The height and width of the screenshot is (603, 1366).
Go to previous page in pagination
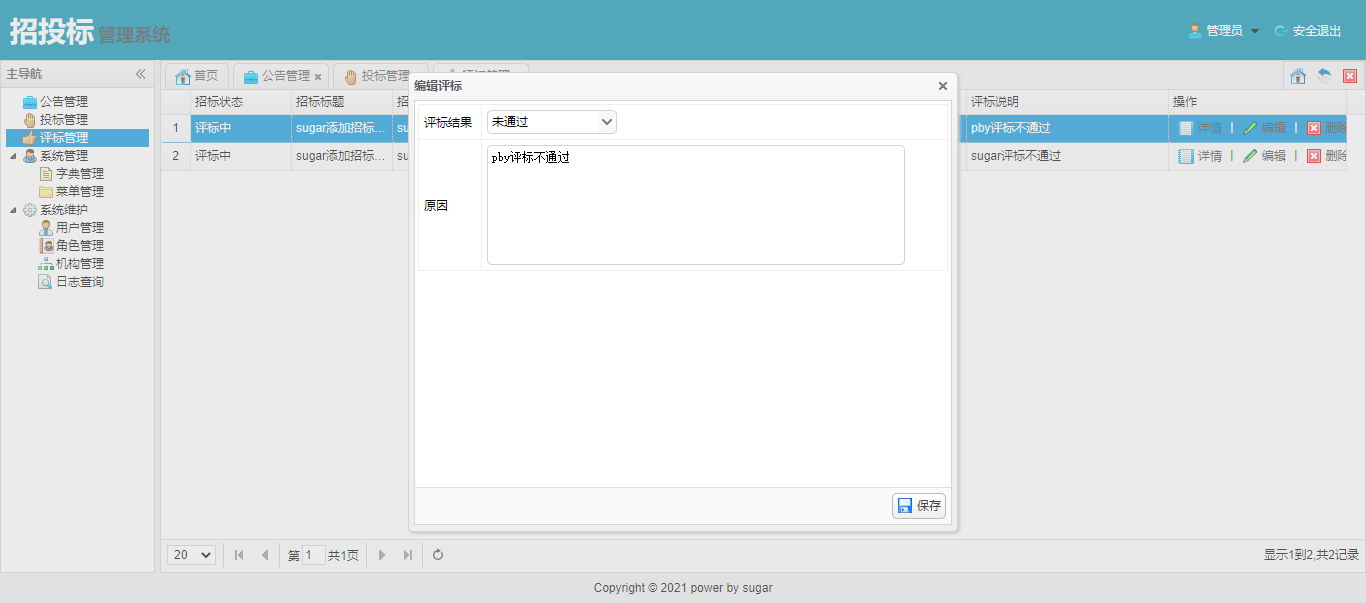264,555
